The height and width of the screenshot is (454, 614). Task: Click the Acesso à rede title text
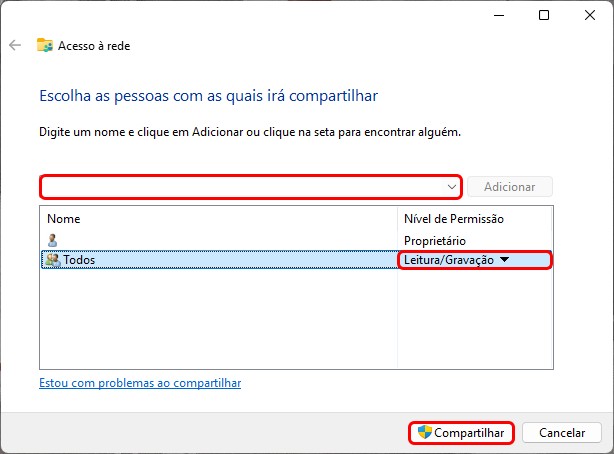[x=94, y=45]
